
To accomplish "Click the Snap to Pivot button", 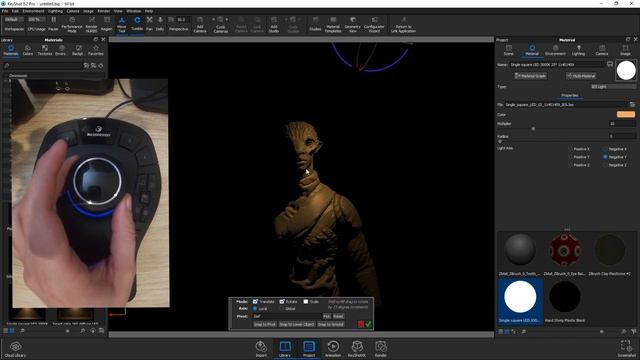I will 265,324.
